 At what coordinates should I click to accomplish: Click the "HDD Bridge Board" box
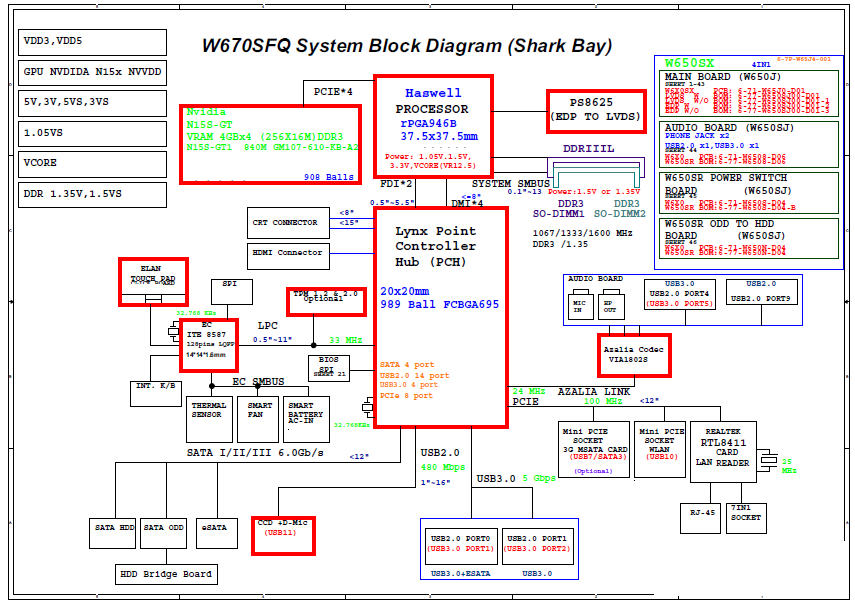tap(166, 574)
